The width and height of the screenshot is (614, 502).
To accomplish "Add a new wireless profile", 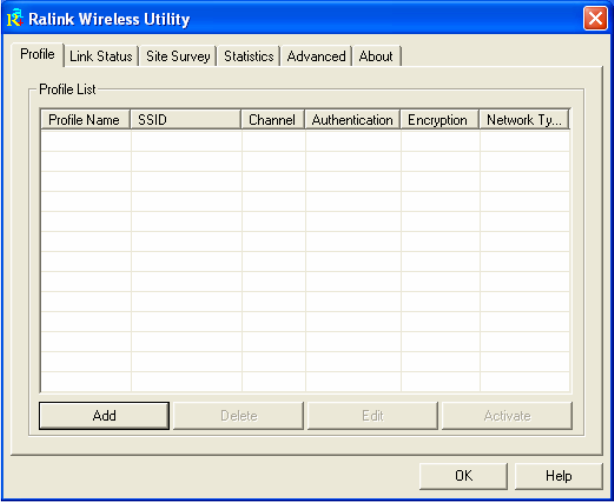I will (x=104, y=415).
